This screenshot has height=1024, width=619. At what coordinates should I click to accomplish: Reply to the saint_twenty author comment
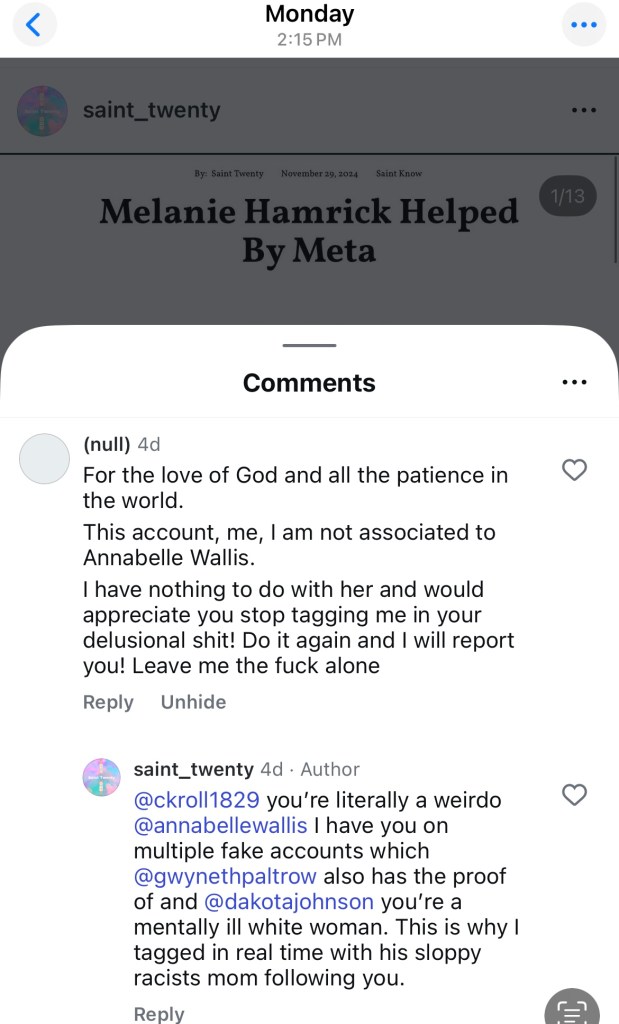tap(159, 1013)
